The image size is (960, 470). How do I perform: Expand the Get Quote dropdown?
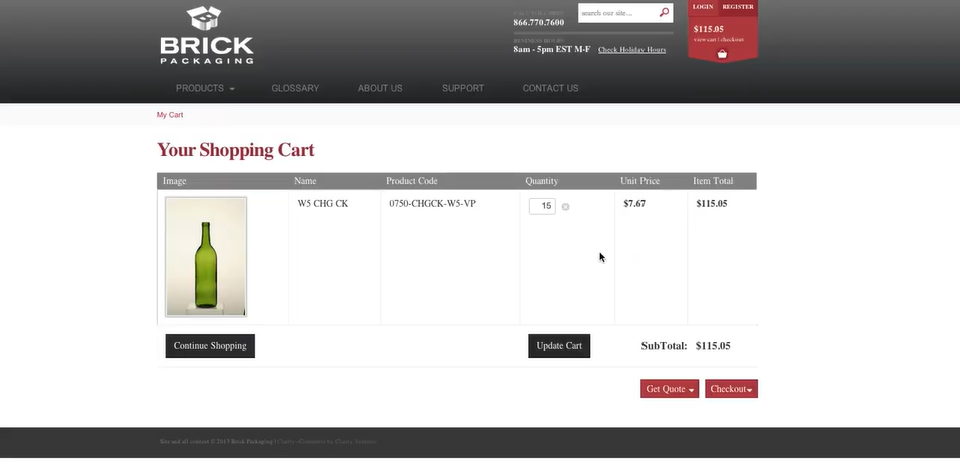[x=669, y=389]
